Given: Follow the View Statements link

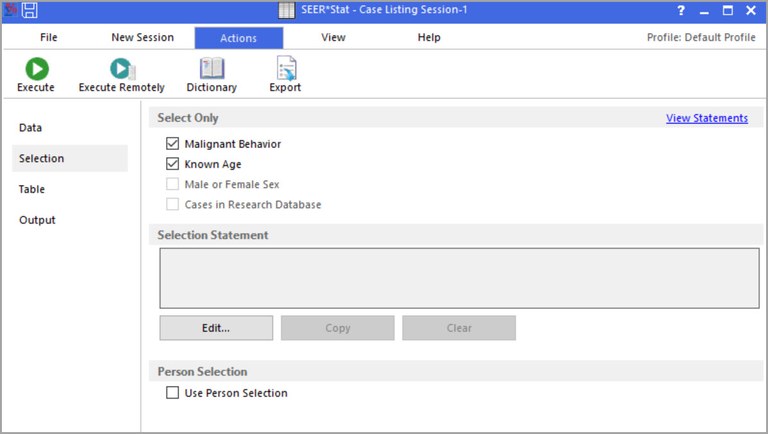Looking at the screenshot, I should coord(706,118).
